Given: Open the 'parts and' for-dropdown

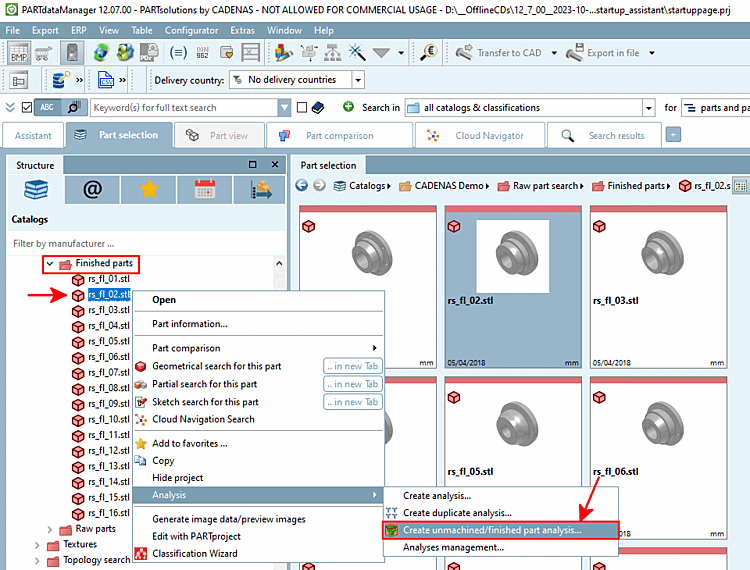Looking at the screenshot, I should point(716,108).
